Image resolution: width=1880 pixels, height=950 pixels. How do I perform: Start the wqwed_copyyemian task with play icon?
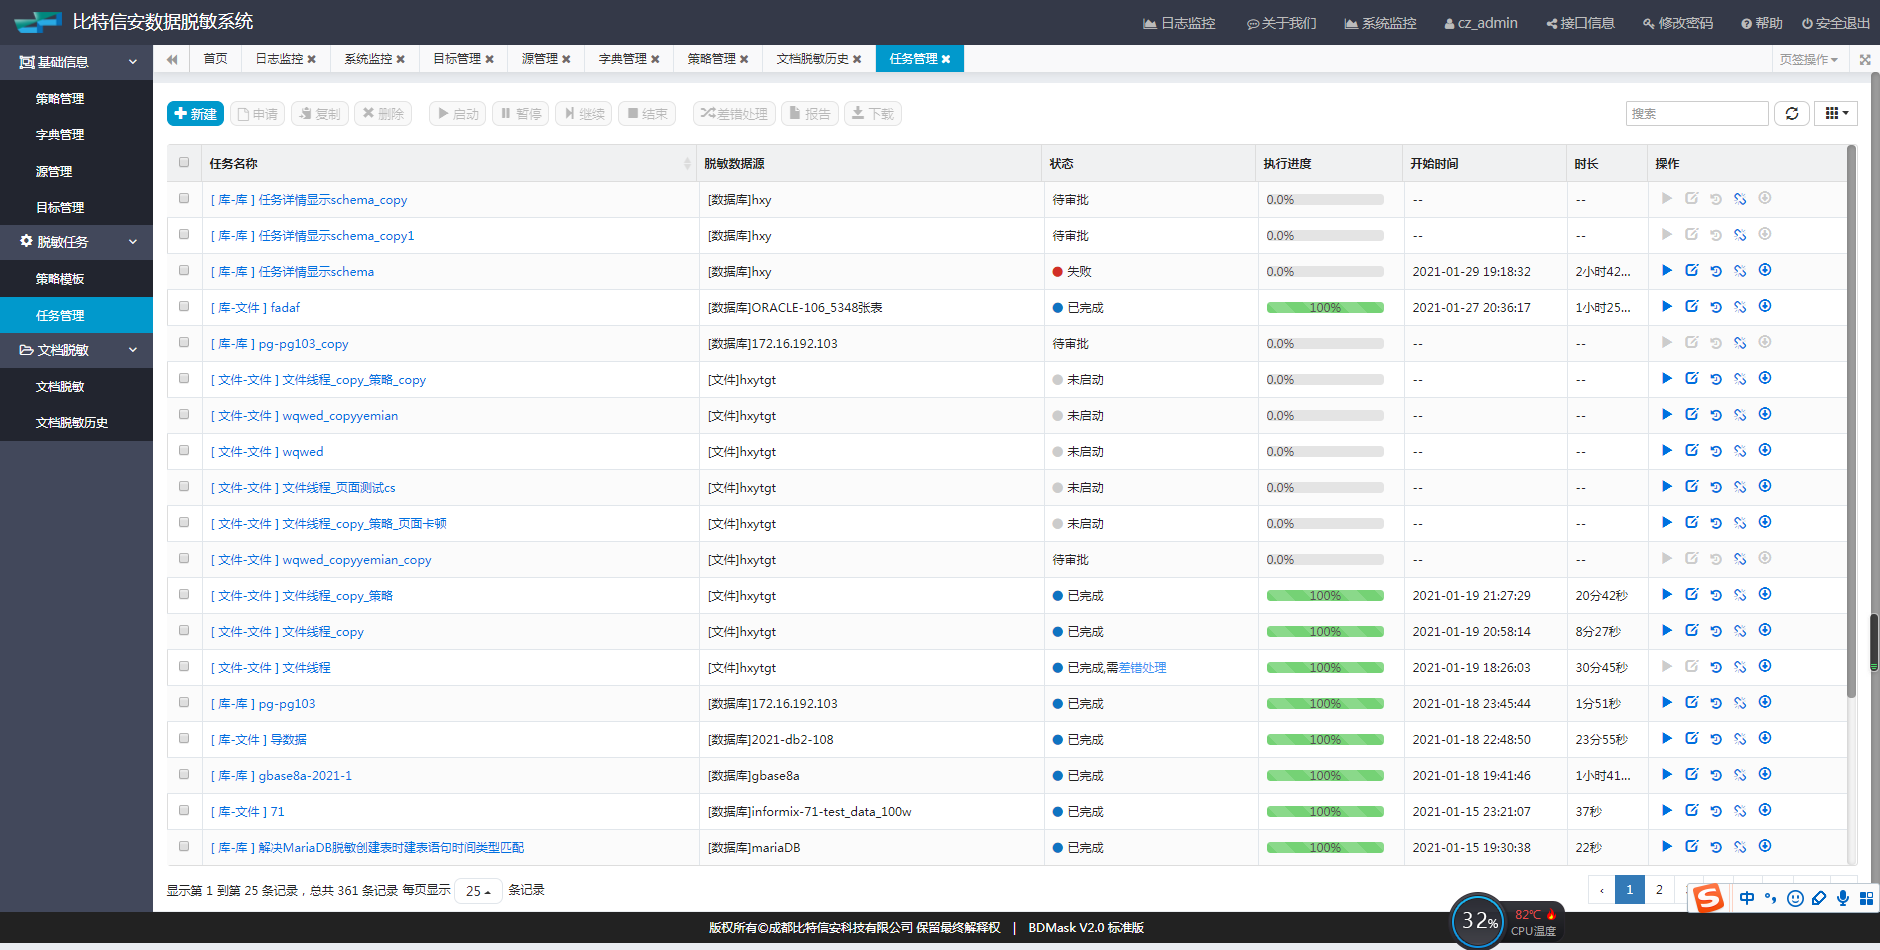coord(1667,415)
